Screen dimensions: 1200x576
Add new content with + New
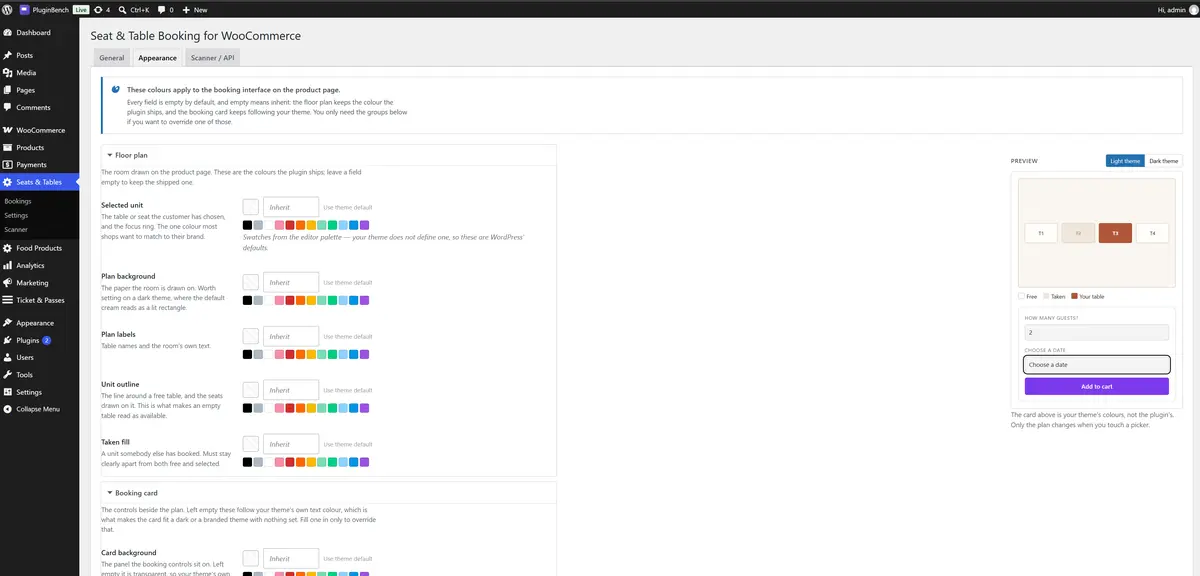click(195, 9)
